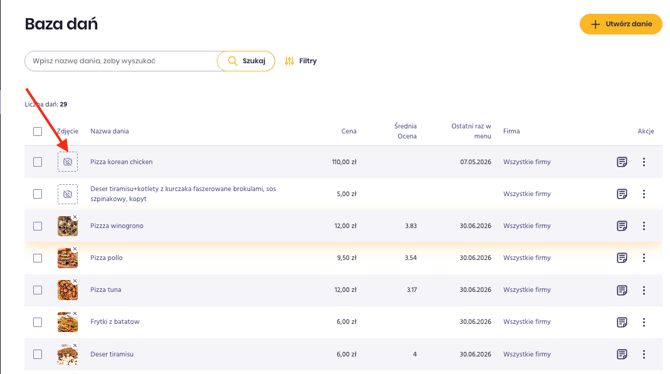Viewport: 670px width, 374px height.
Task: Select the dish name Pizza korean chicken
Action: pyautogui.click(x=121, y=162)
